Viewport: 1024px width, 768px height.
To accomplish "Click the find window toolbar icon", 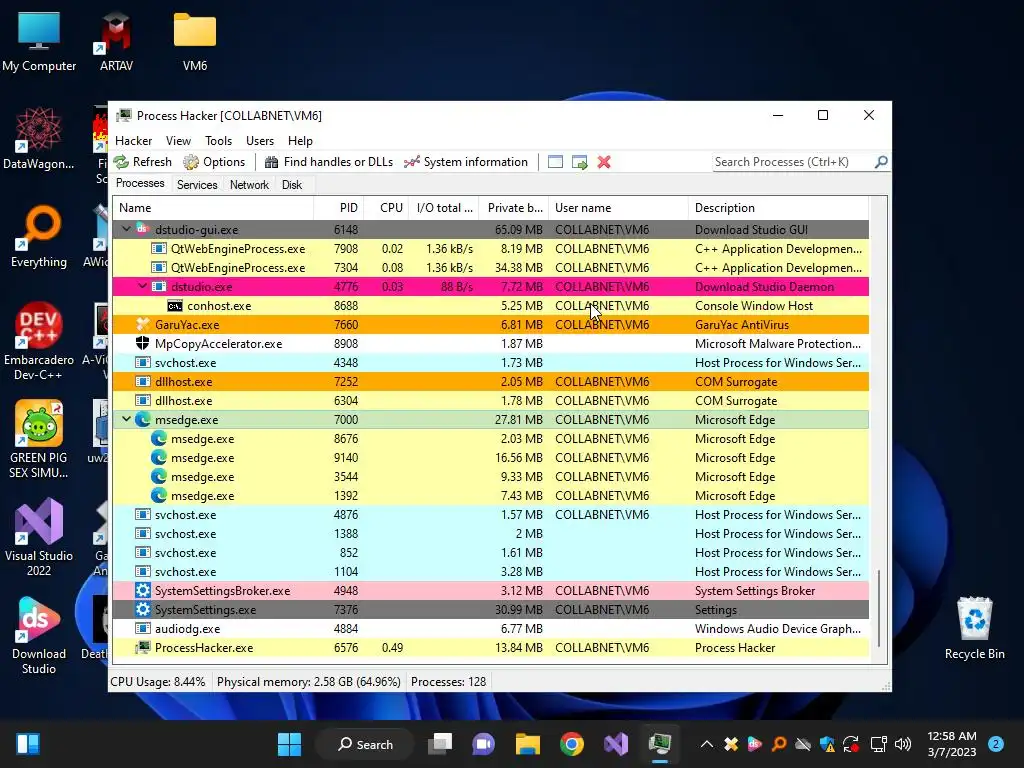I will (x=555, y=162).
